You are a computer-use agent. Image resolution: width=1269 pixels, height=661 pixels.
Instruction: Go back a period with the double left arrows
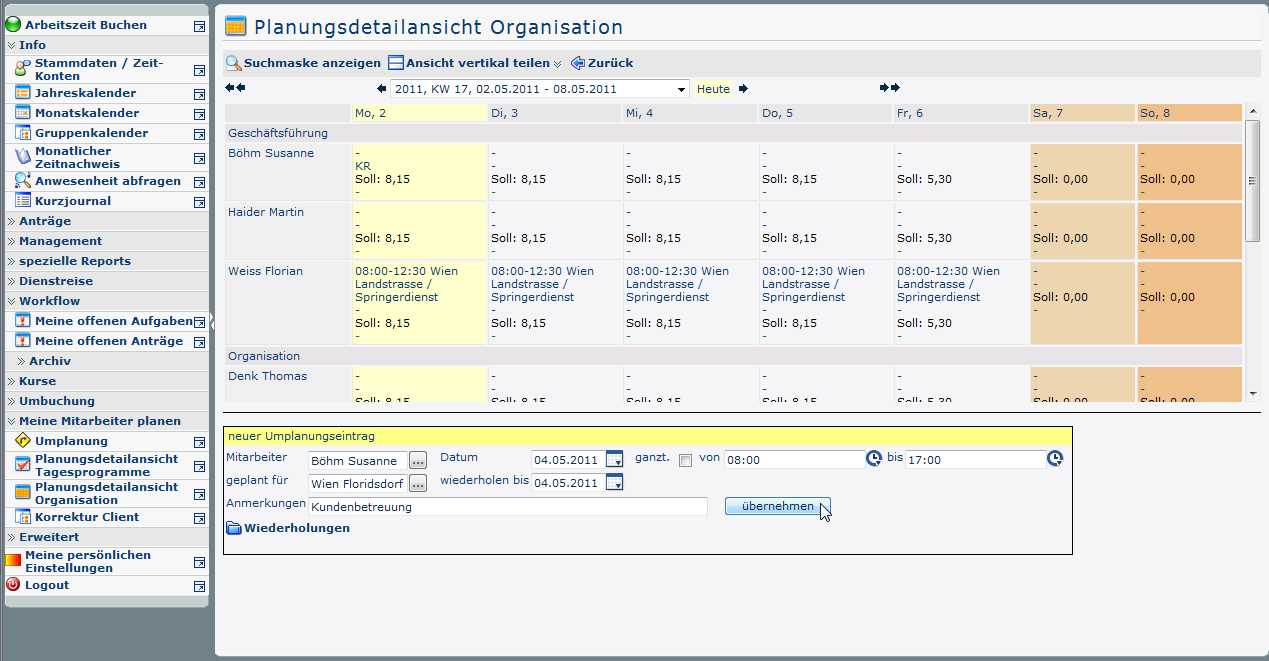coord(235,88)
